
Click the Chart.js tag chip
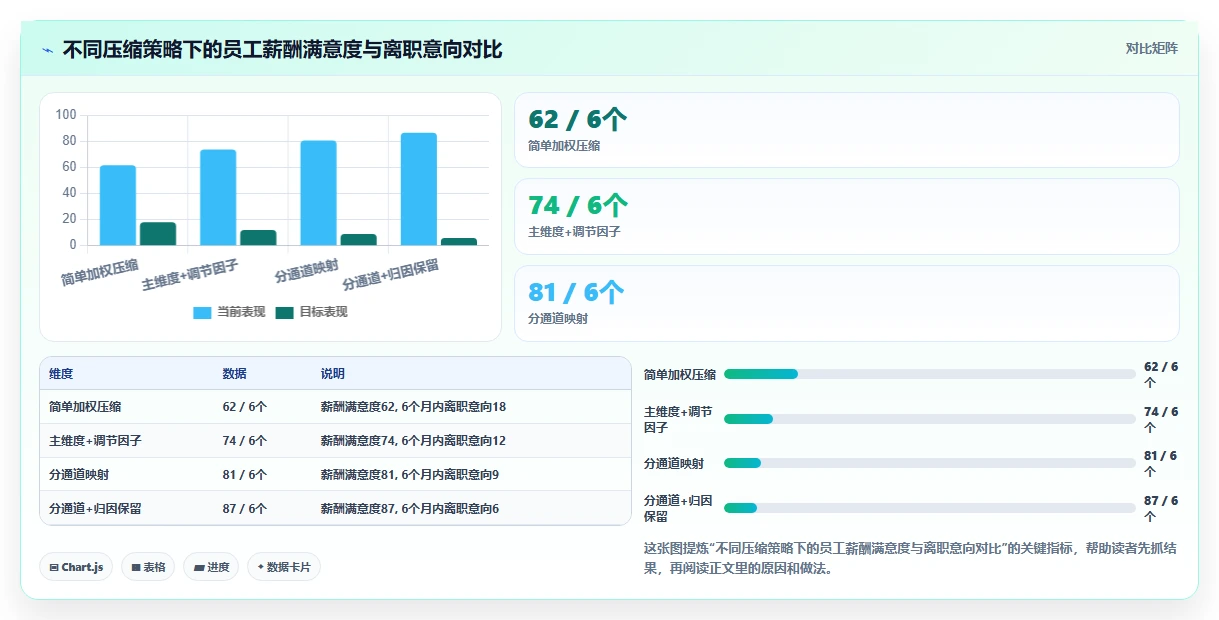click(x=76, y=567)
